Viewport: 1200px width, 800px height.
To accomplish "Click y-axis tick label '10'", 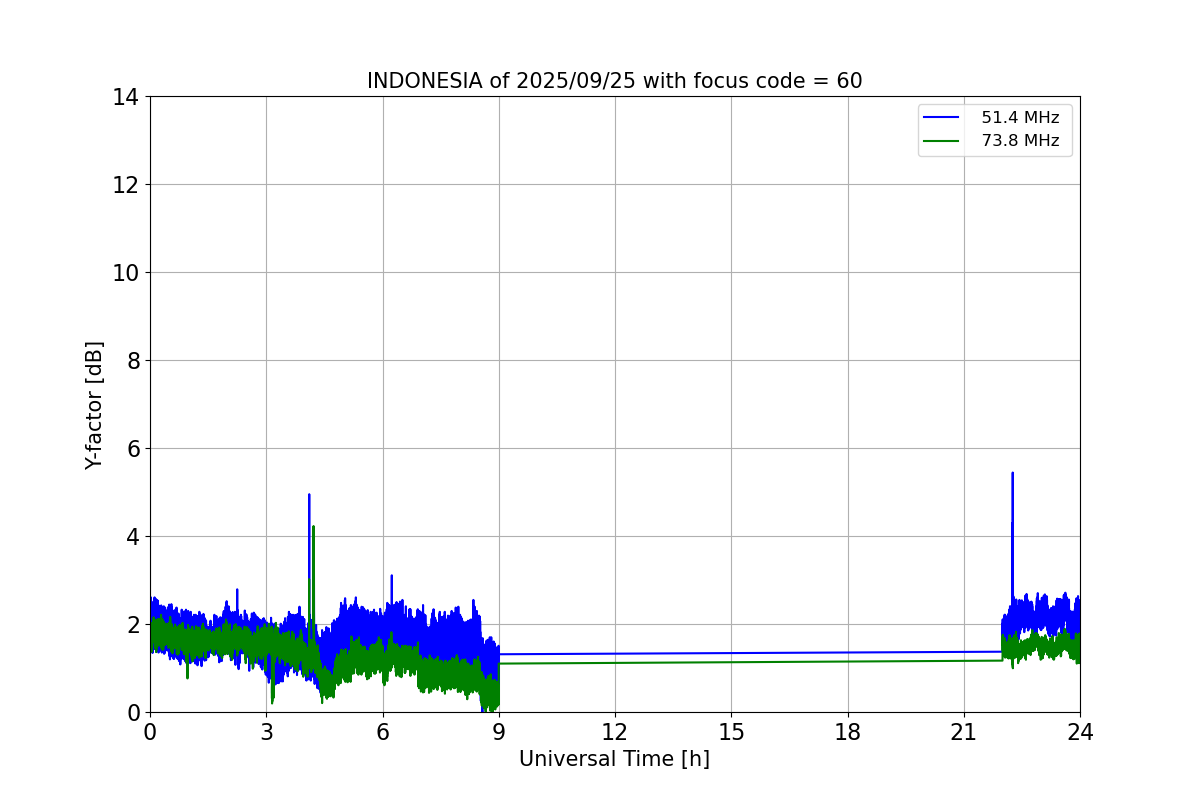I will (x=125, y=273).
